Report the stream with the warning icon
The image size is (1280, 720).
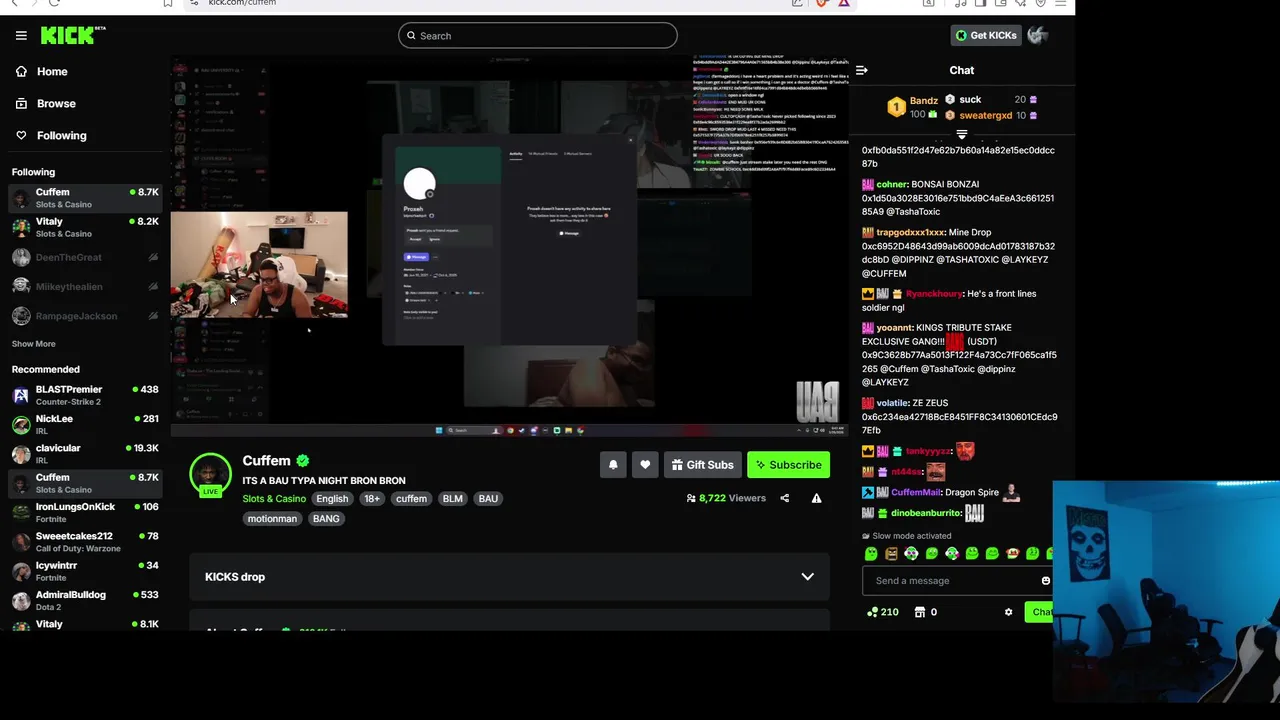click(x=816, y=498)
